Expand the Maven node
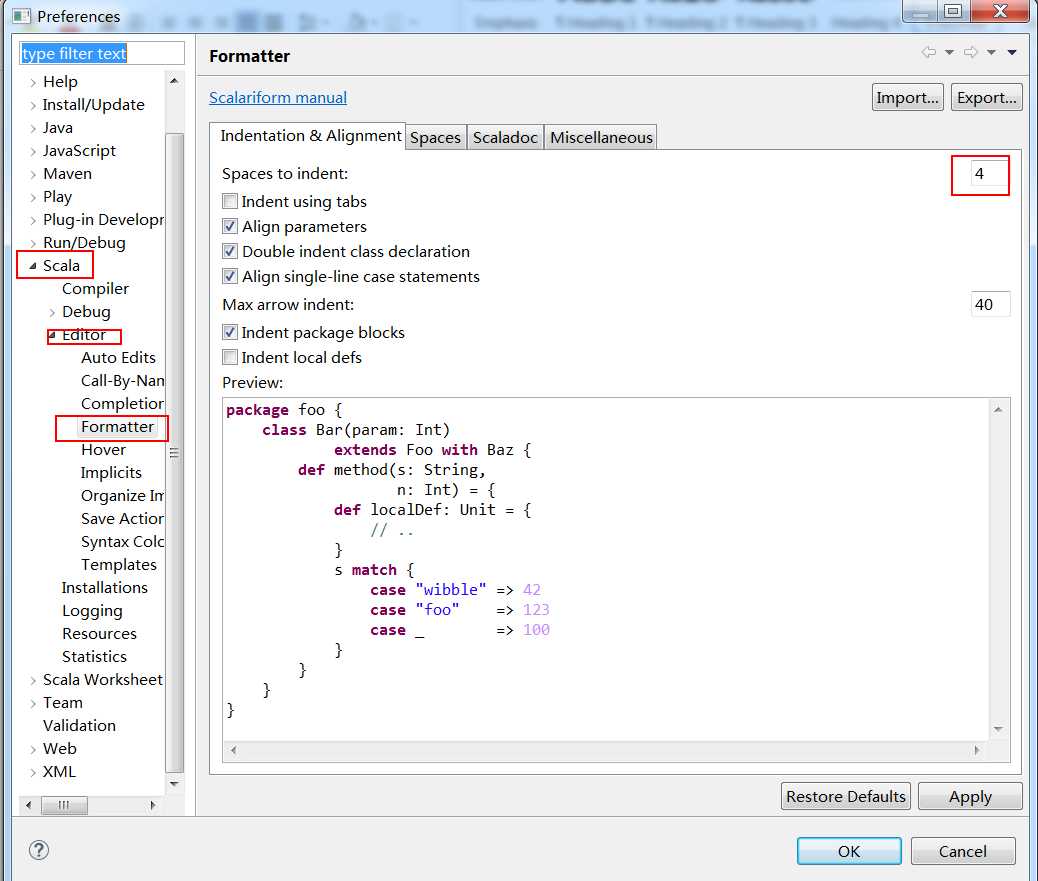The height and width of the screenshot is (881, 1038). click(x=32, y=175)
